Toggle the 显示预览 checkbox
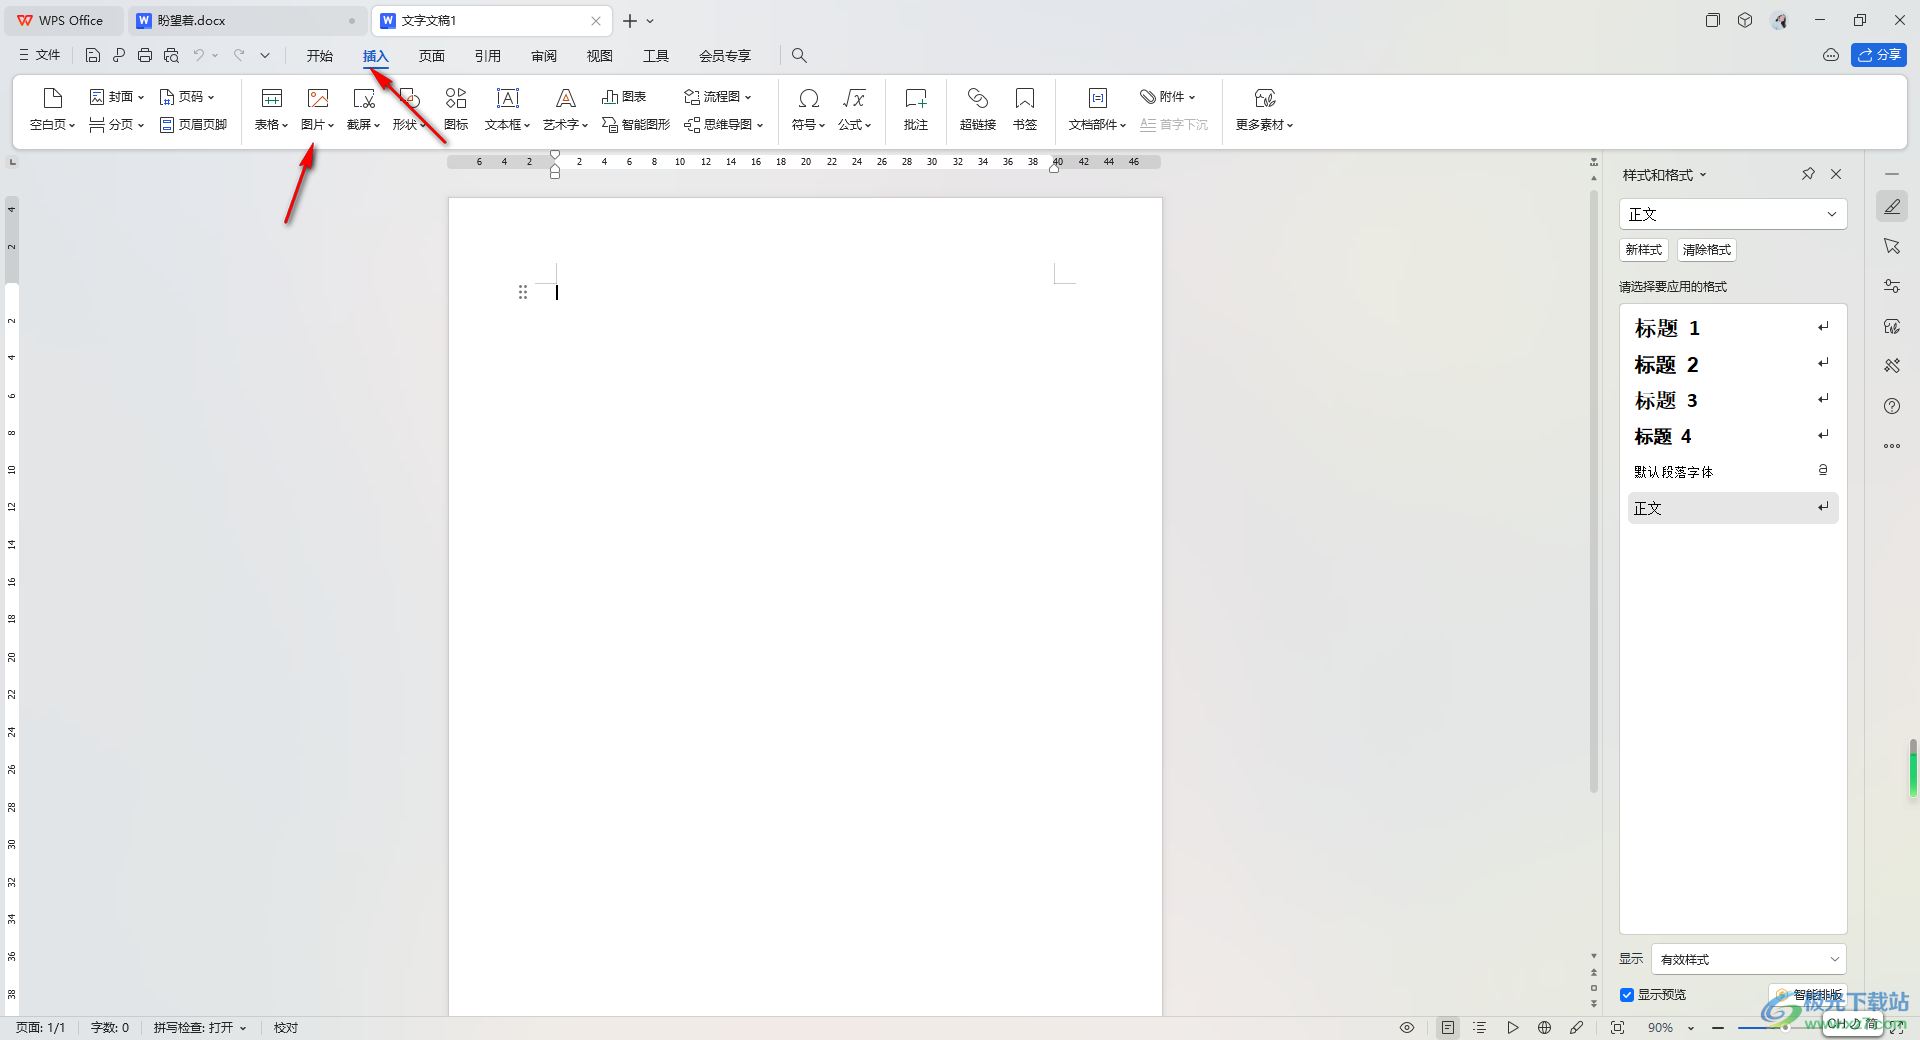Screen dimensions: 1920x1040 click(1627, 994)
